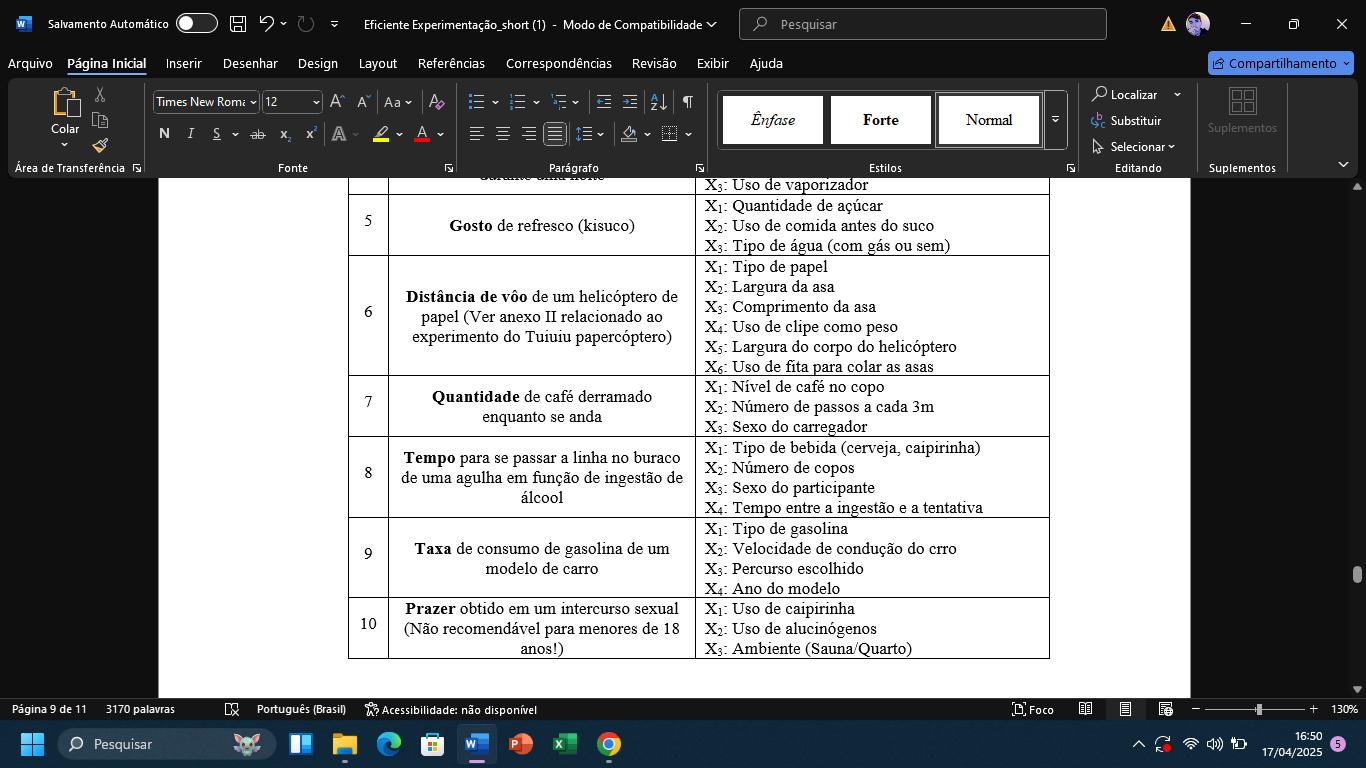Switch to the Referências tab
The image size is (1366, 768).
click(451, 63)
